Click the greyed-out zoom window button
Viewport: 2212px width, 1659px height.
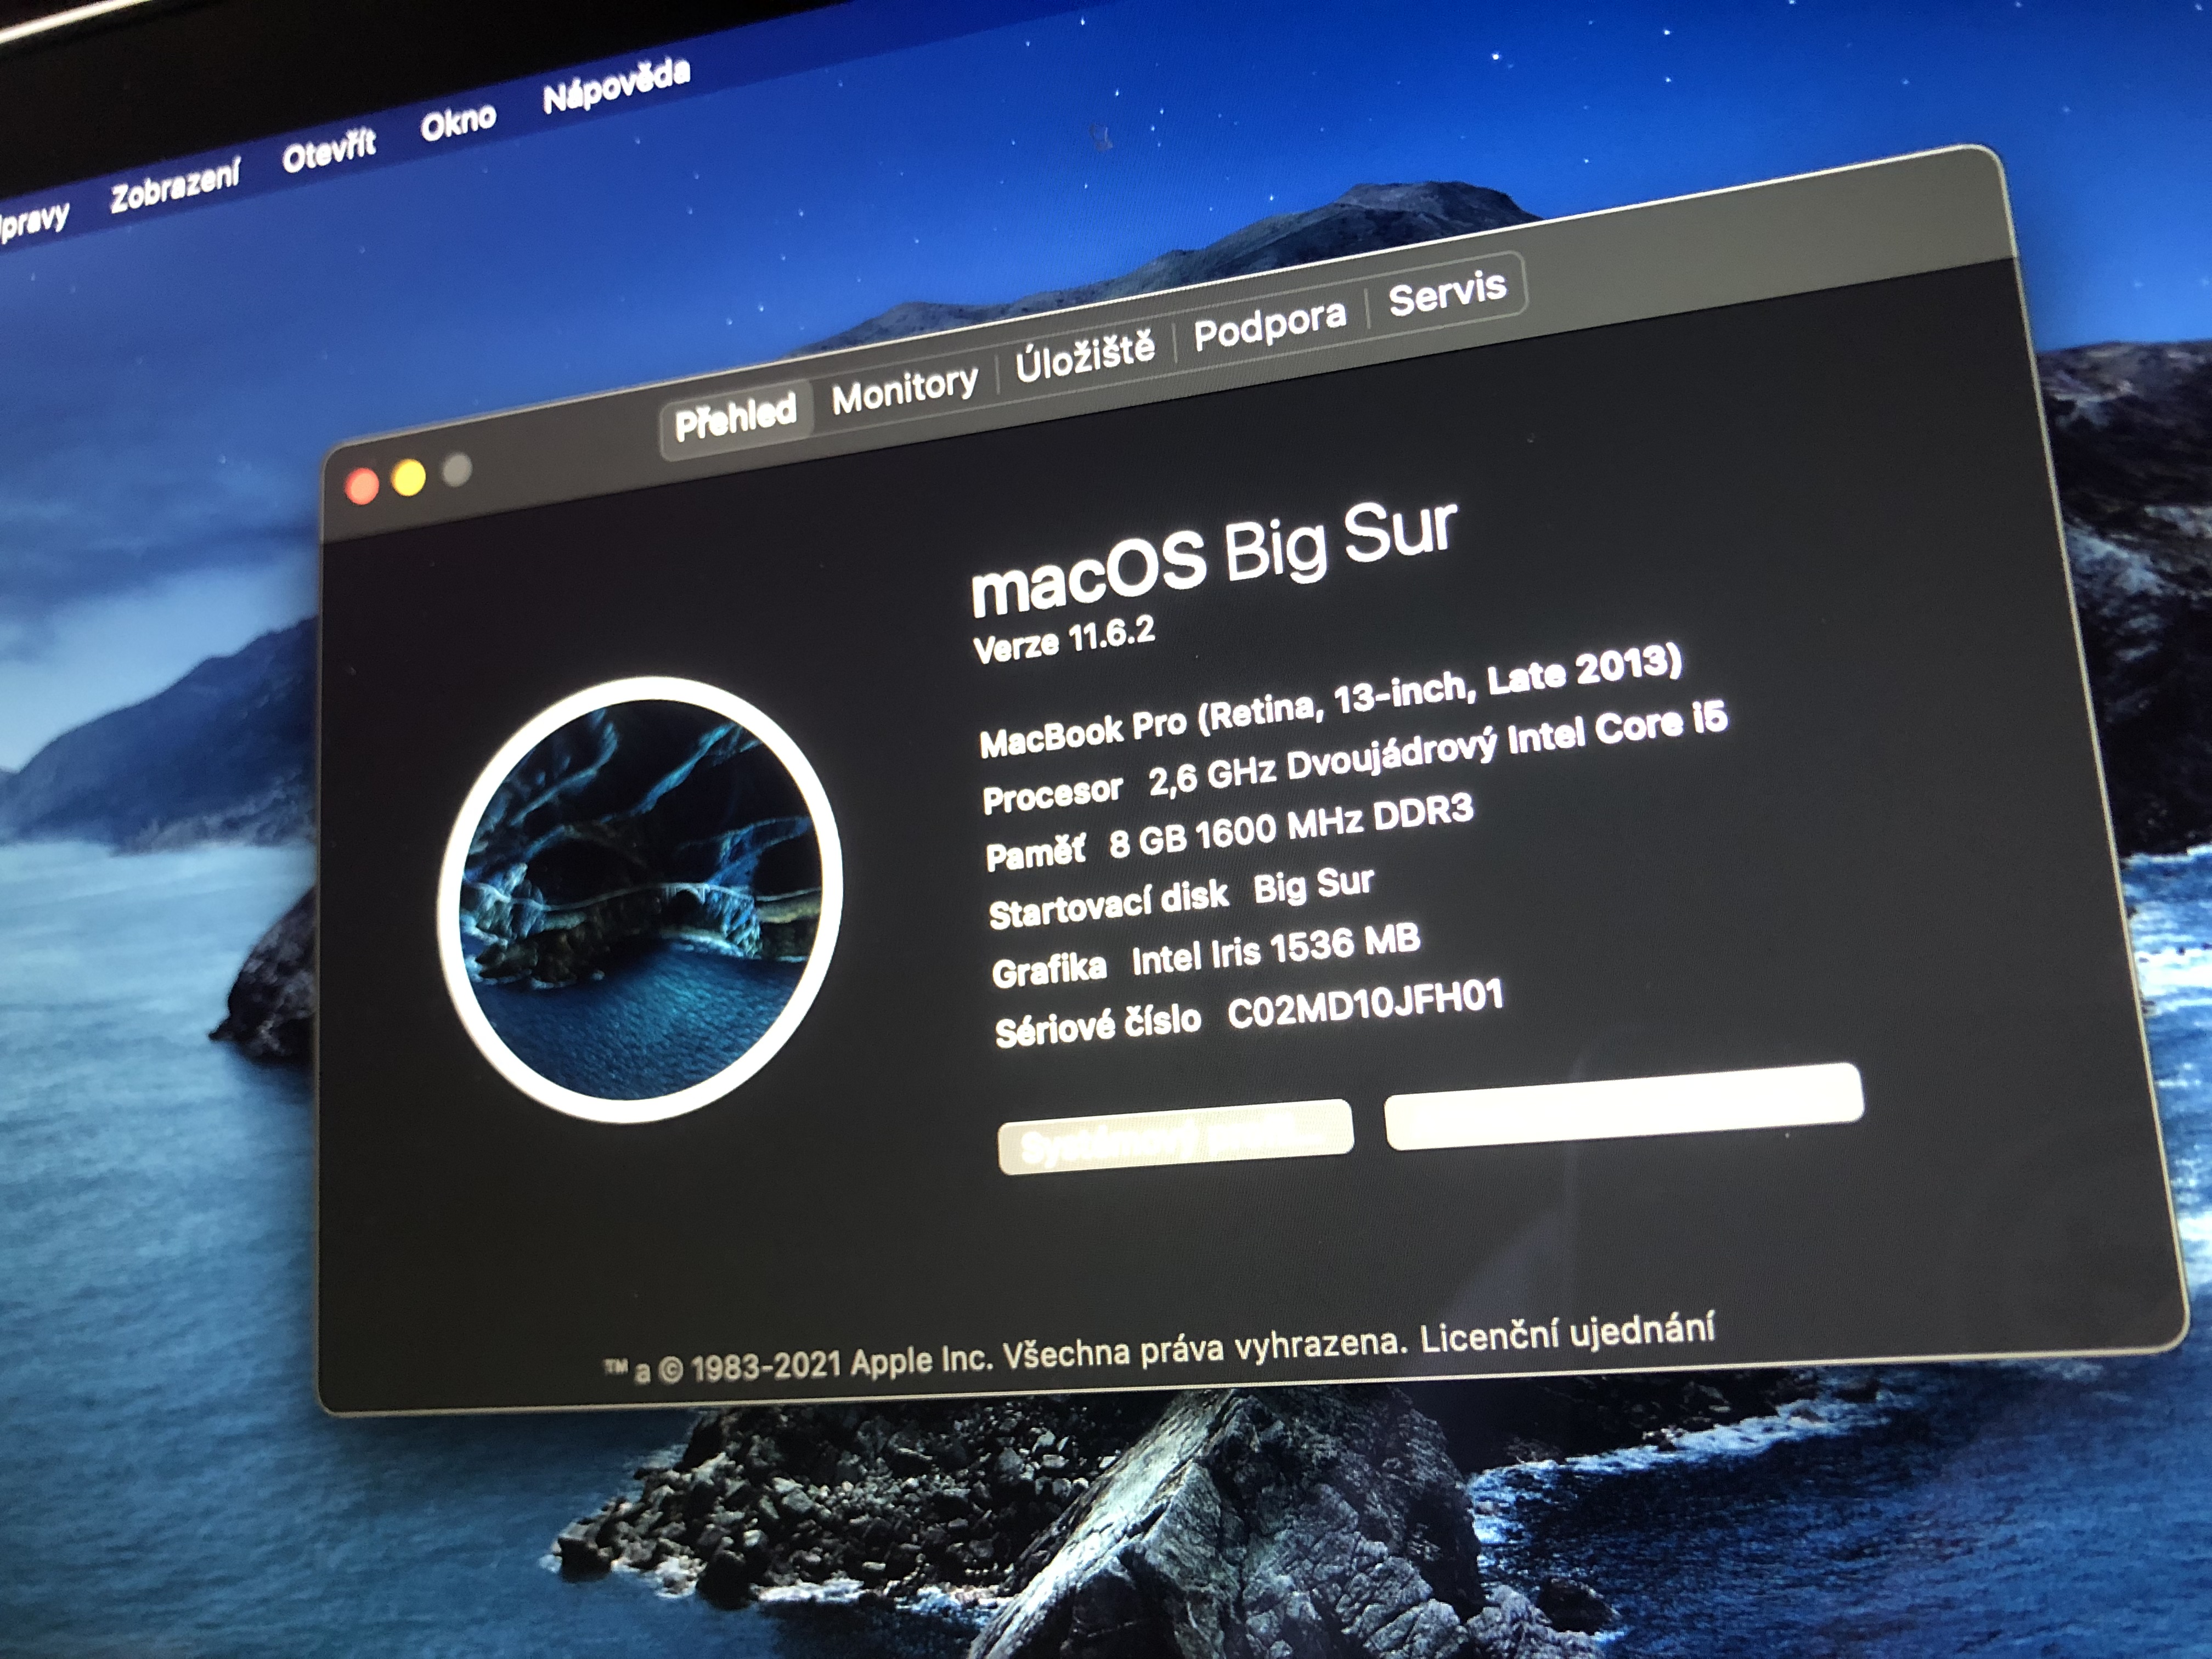coord(457,469)
